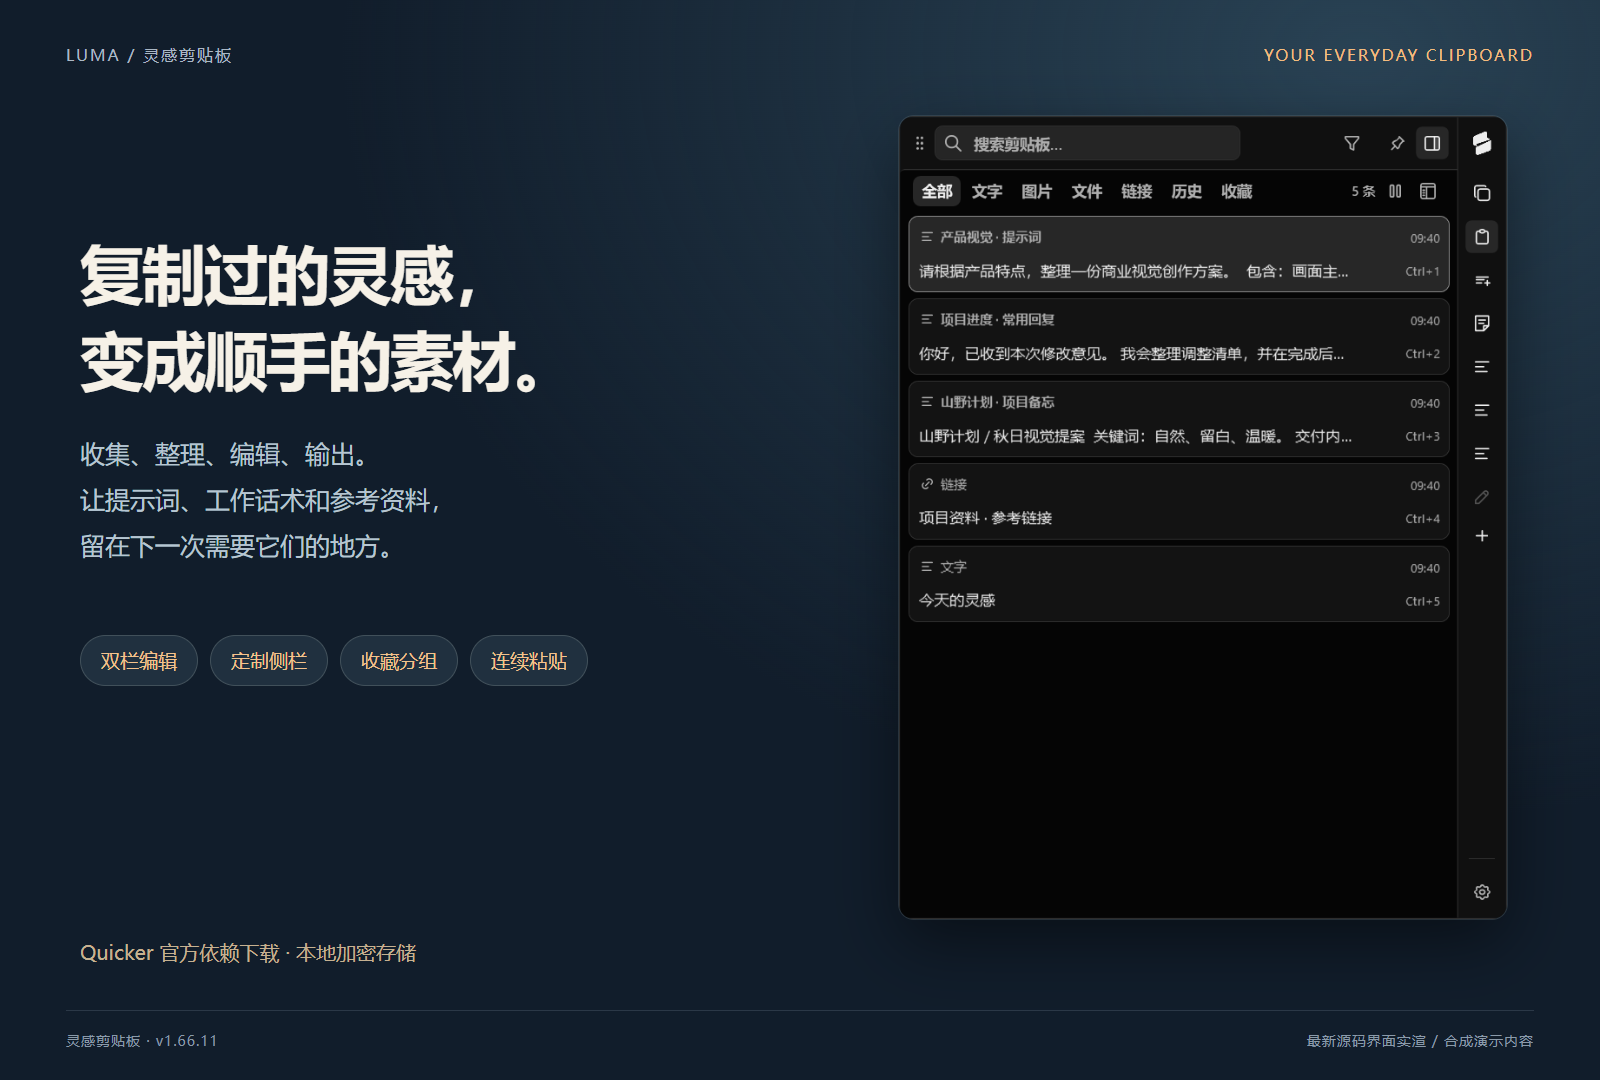Click the Ctrl+1 shortcut label

[1422, 272]
